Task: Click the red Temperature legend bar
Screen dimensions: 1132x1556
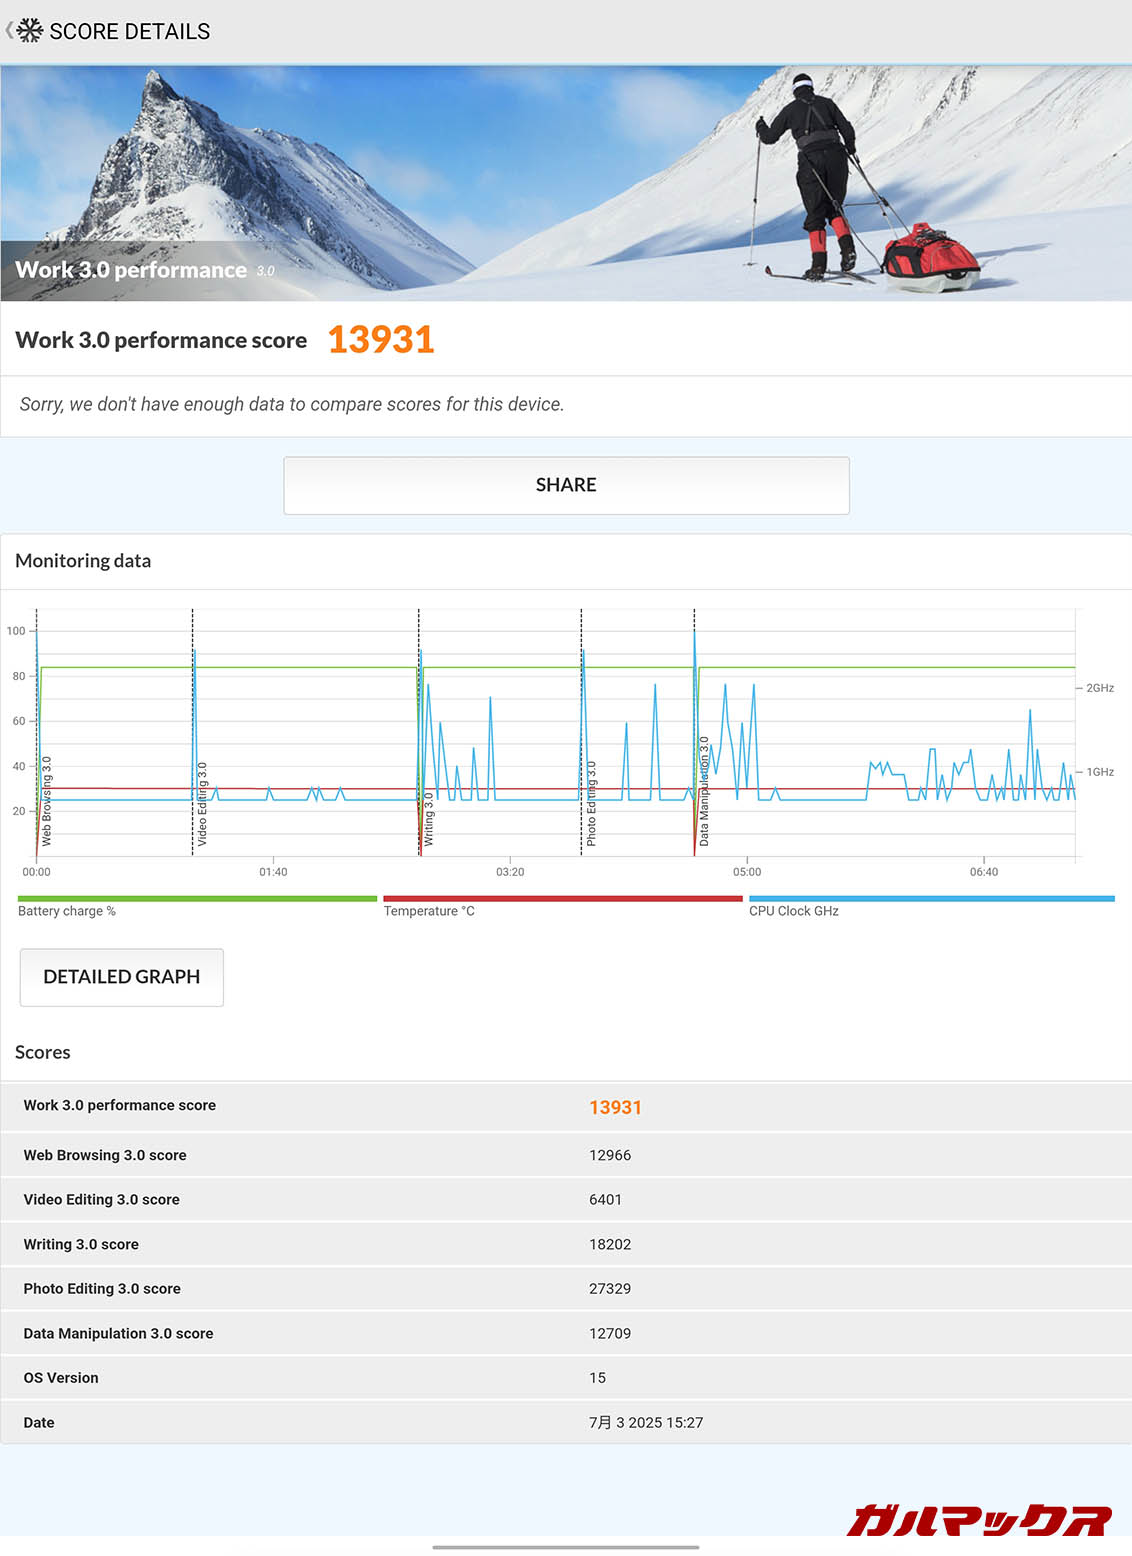Action: (562, 899)
